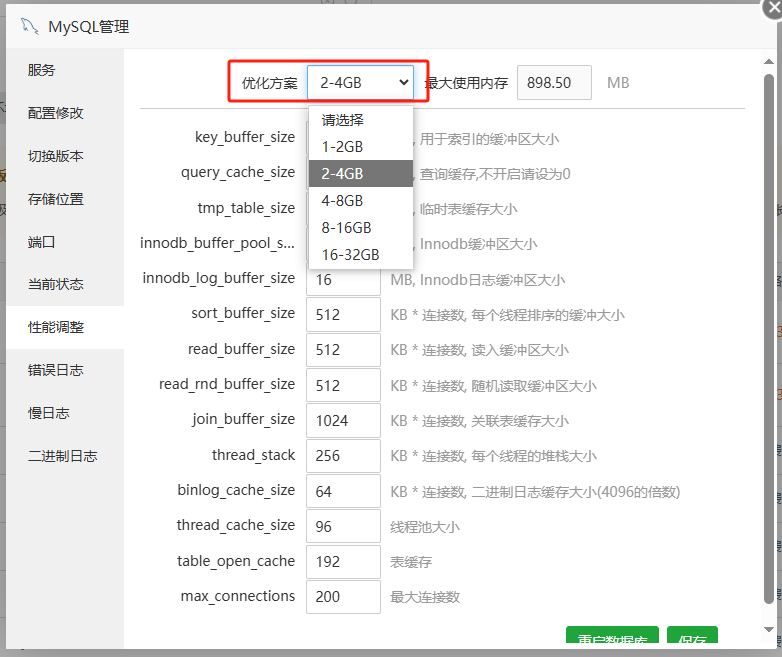The height and width of the screenshot is (657, 782).
Task: Click the vertical scrollbar thumb
Action: coord(769,339)
